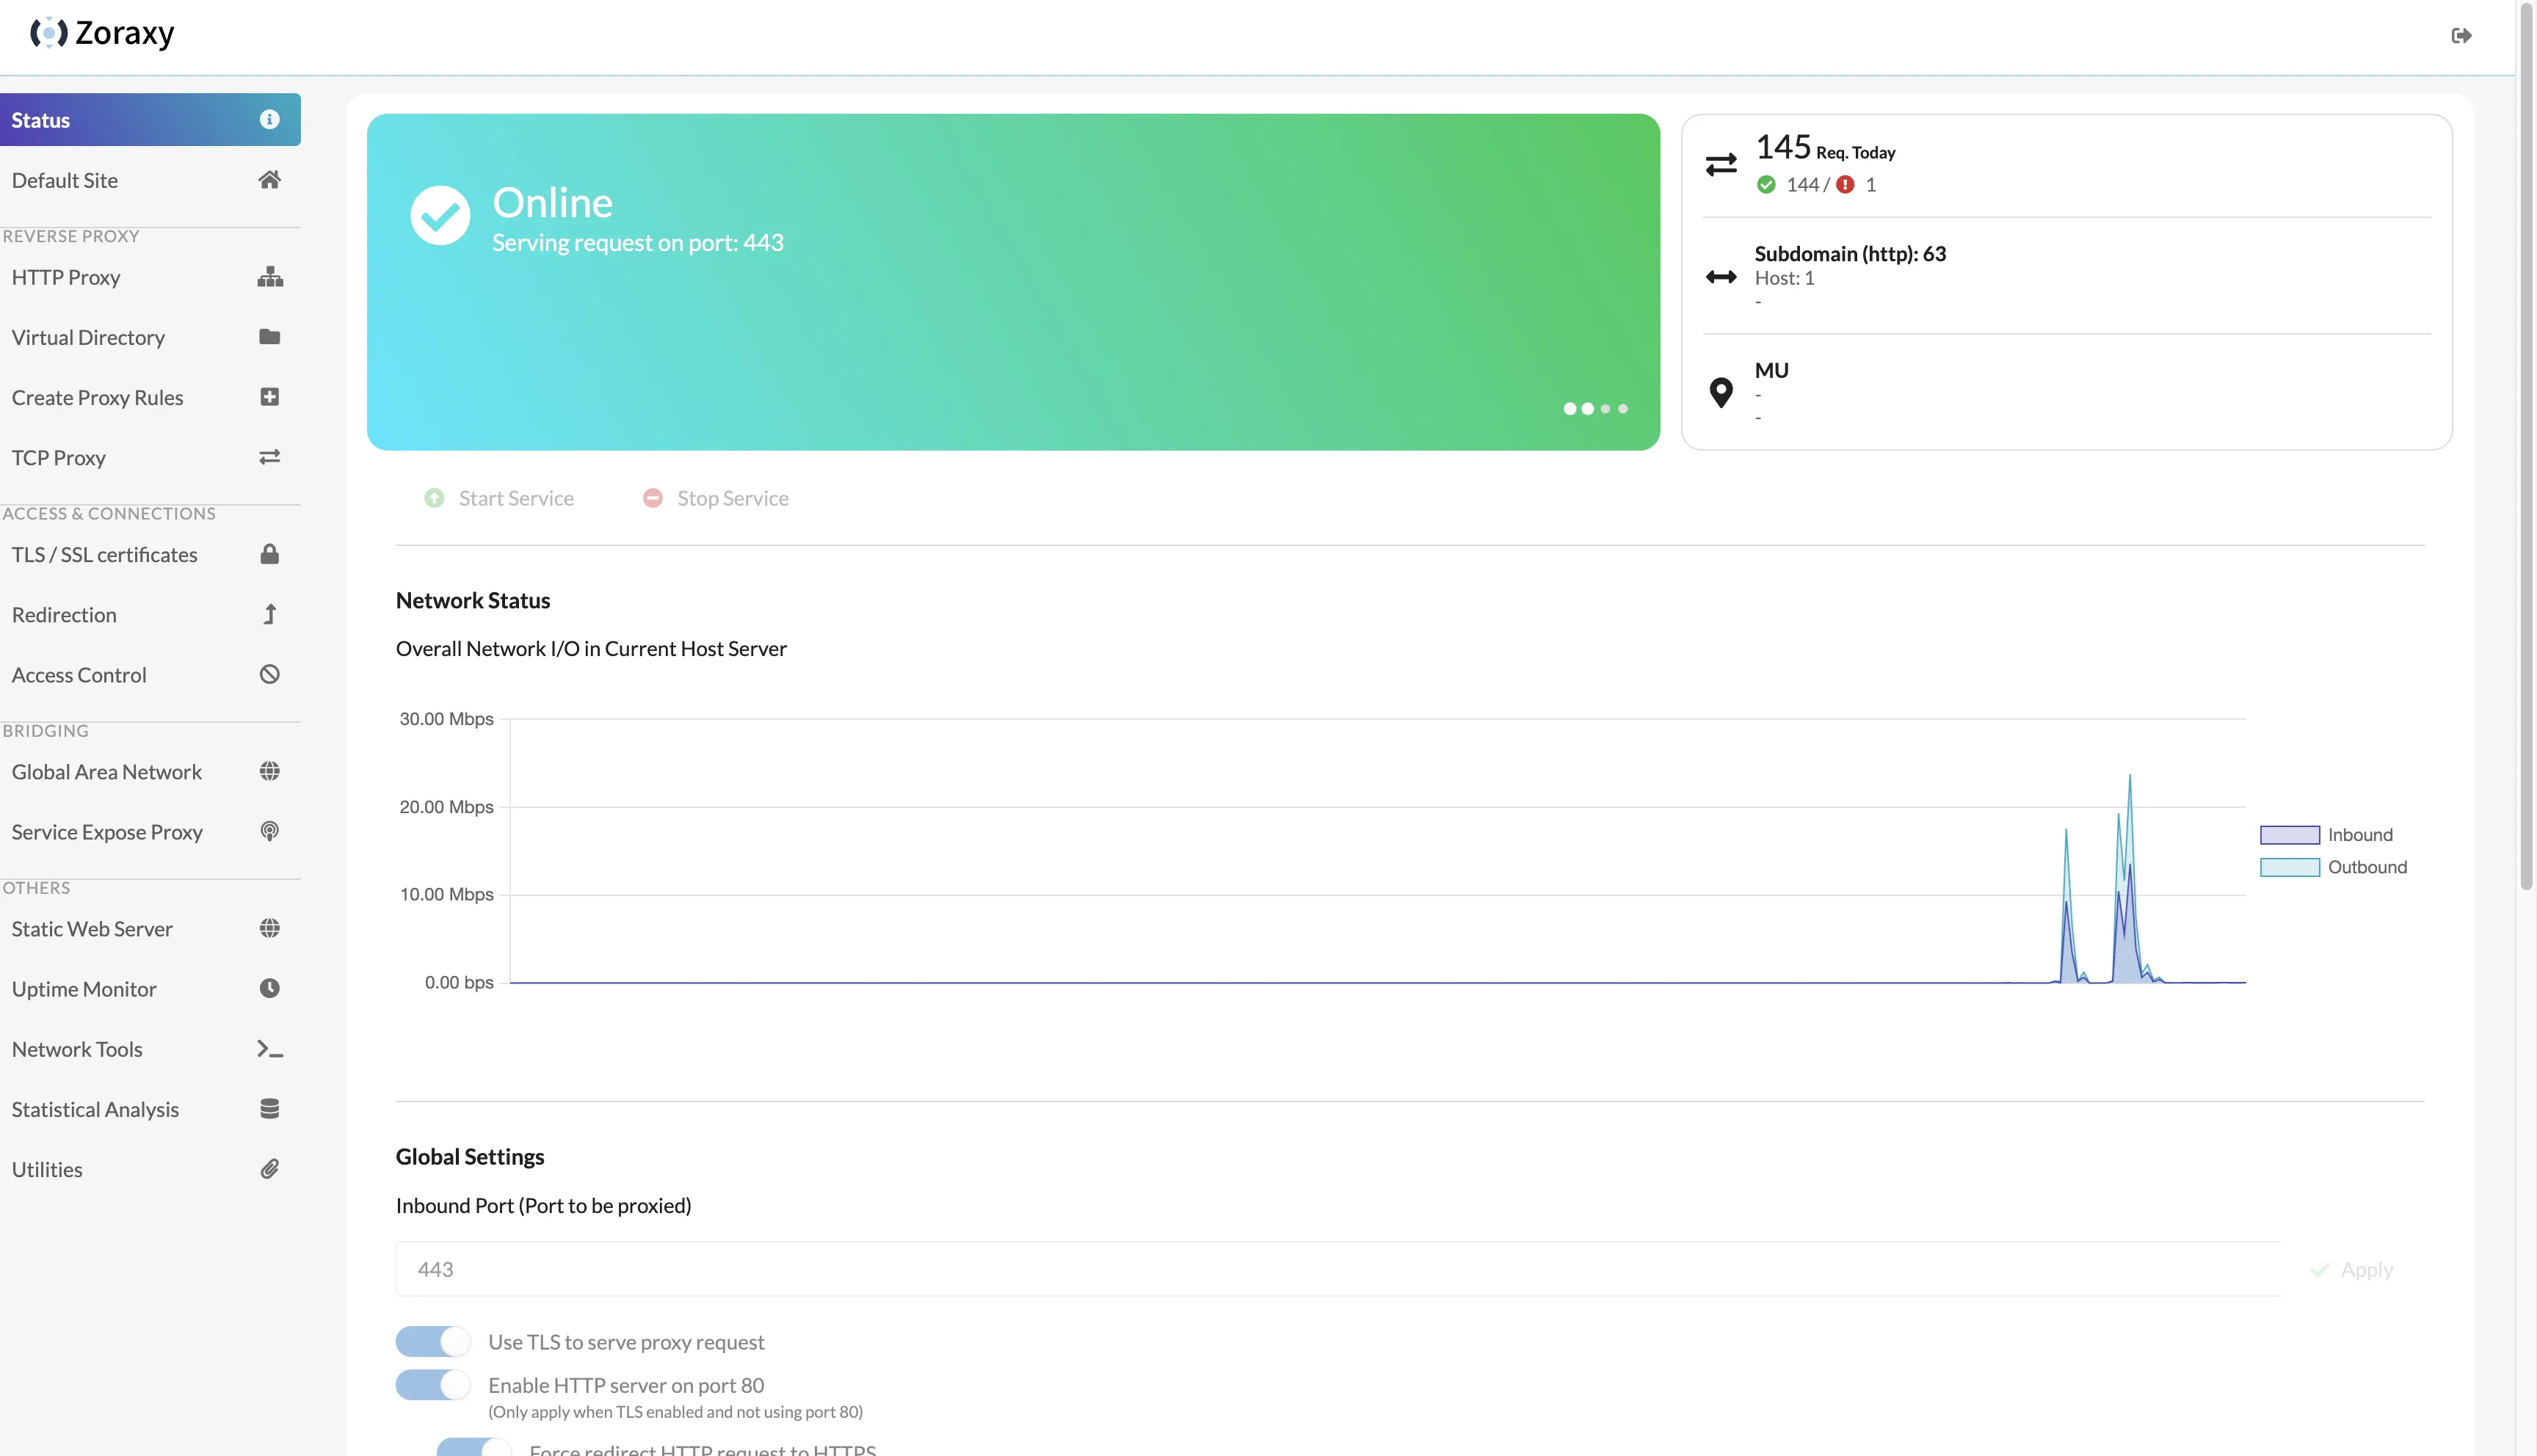Open Static Web Server page
This screenshot has width=2537, height=1456.
150,928
